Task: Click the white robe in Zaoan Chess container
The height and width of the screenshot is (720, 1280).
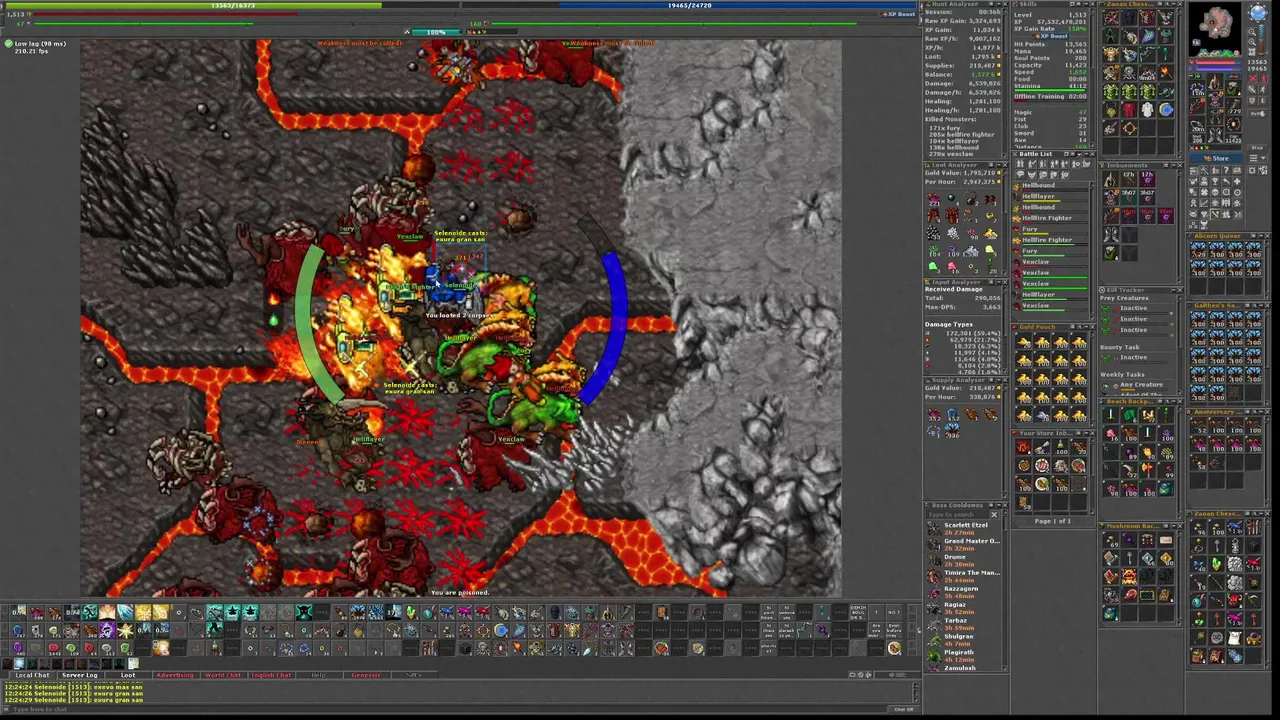Action: [x=1147, y=109]
